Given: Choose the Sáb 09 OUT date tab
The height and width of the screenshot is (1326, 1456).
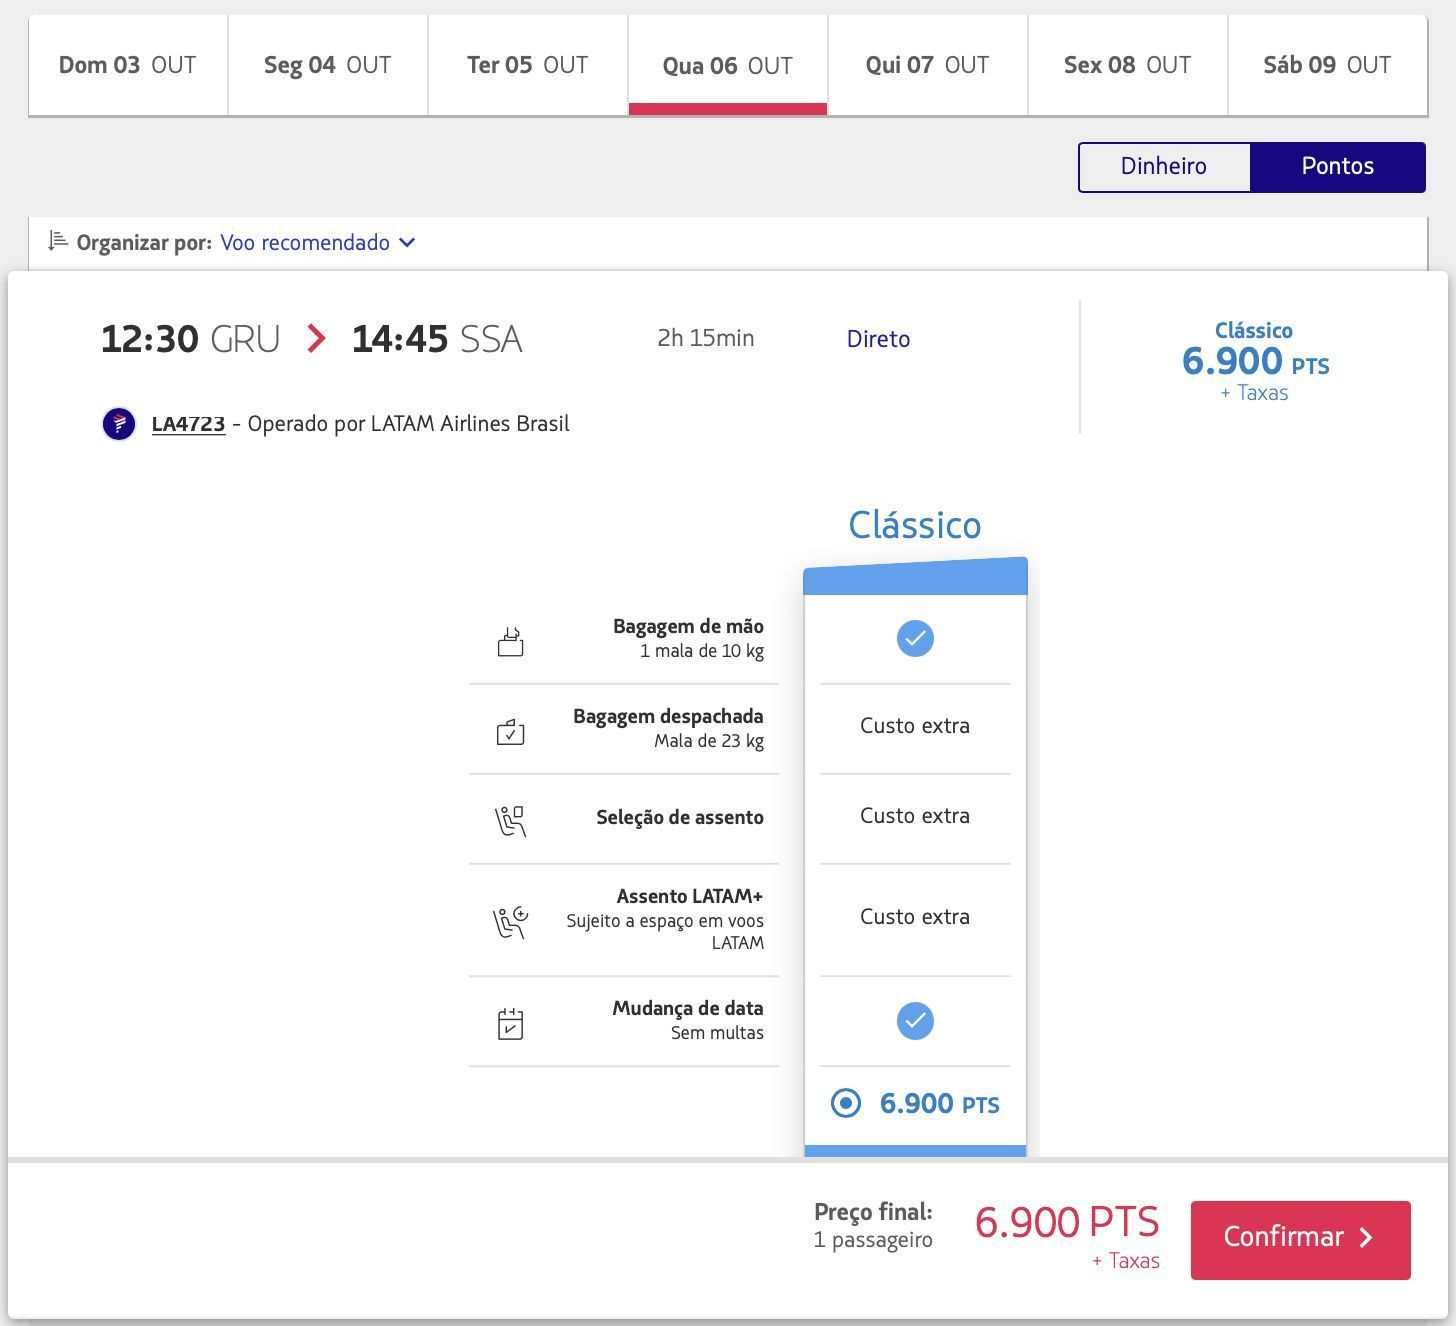Looking at the screenshot, I should click(1327, 66).
